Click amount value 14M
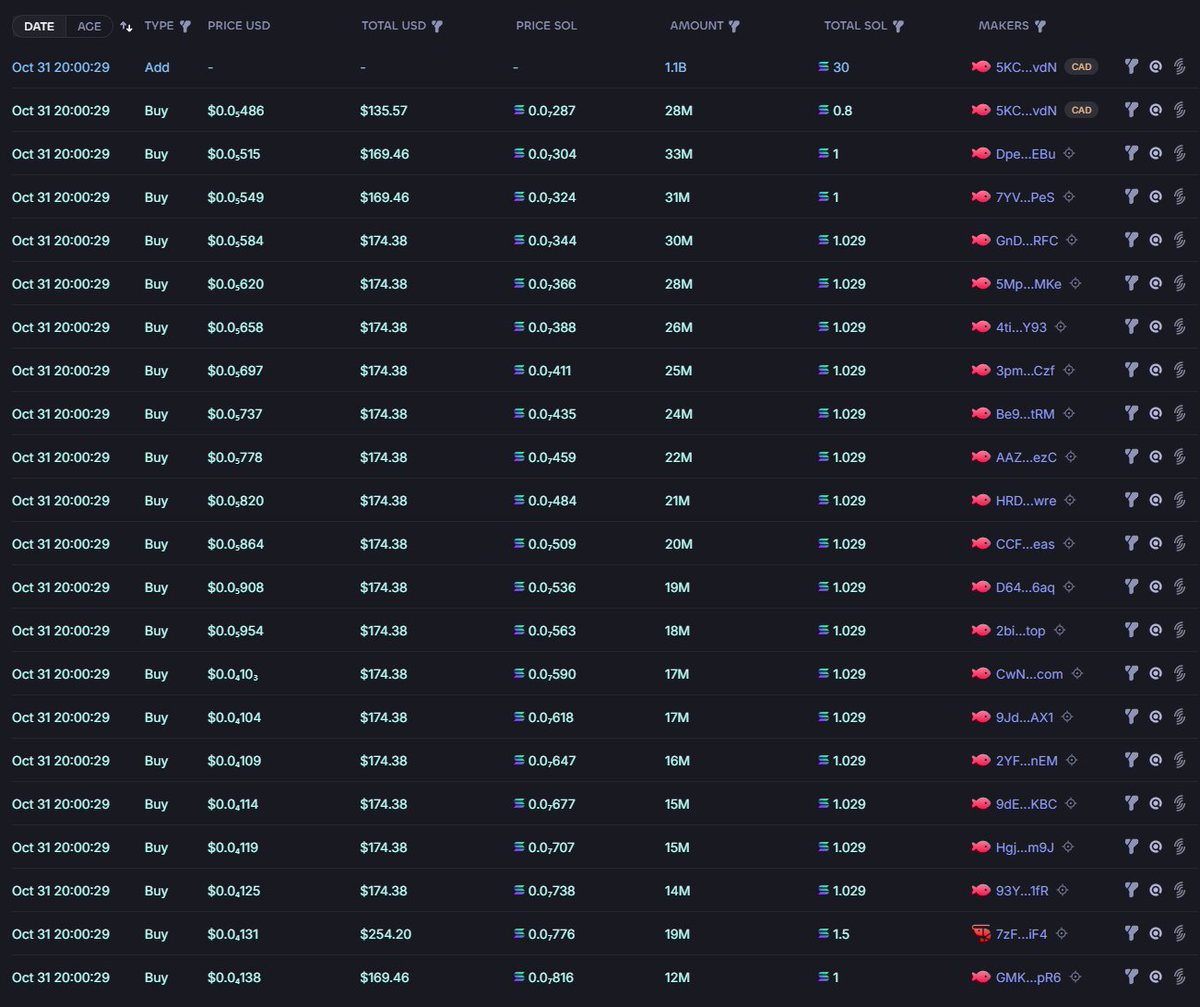 pos(678,890)
